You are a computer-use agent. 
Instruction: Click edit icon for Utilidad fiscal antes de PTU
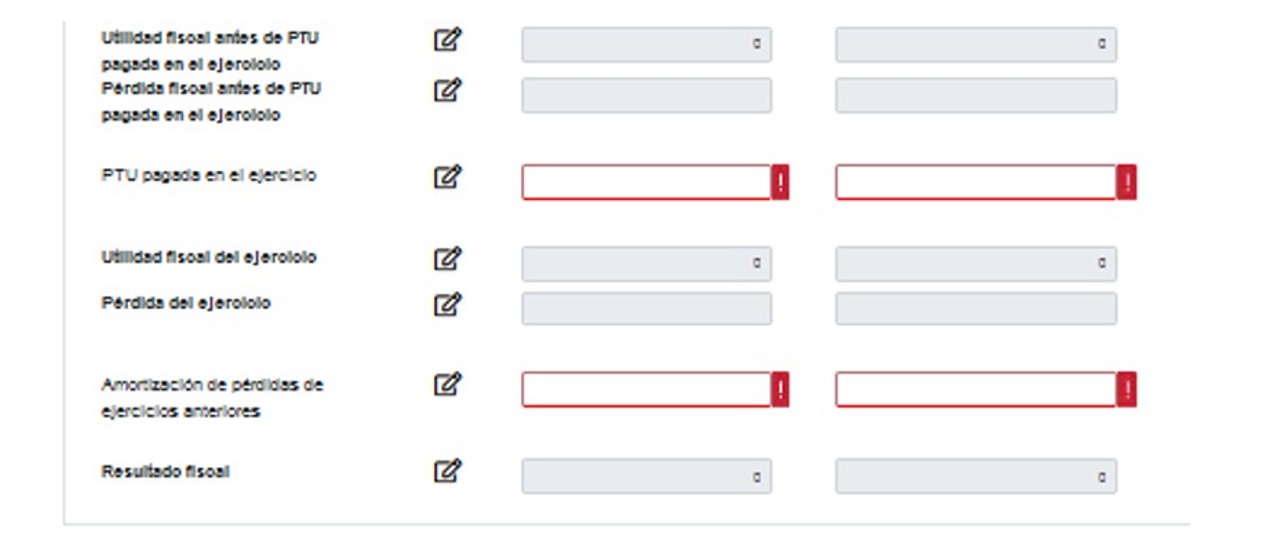pyautogui.click(x=447, y=40)
